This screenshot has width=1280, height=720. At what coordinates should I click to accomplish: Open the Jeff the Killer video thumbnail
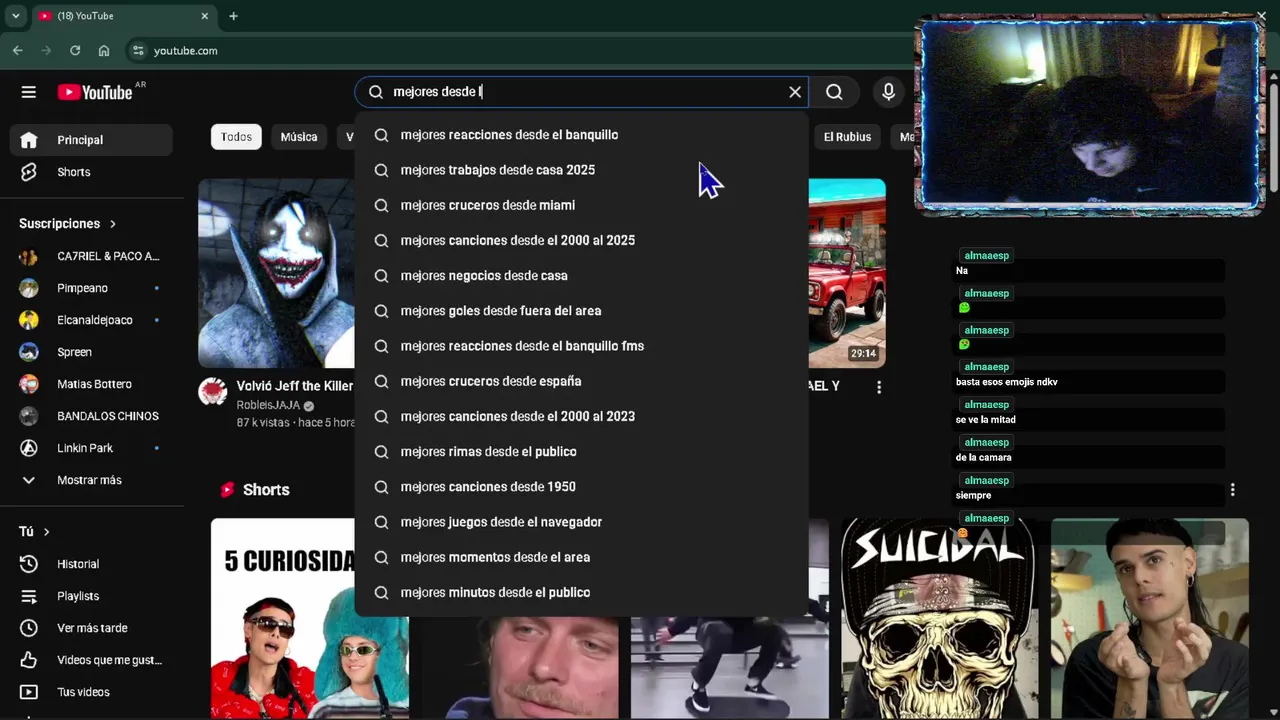(x=276, y=273)
